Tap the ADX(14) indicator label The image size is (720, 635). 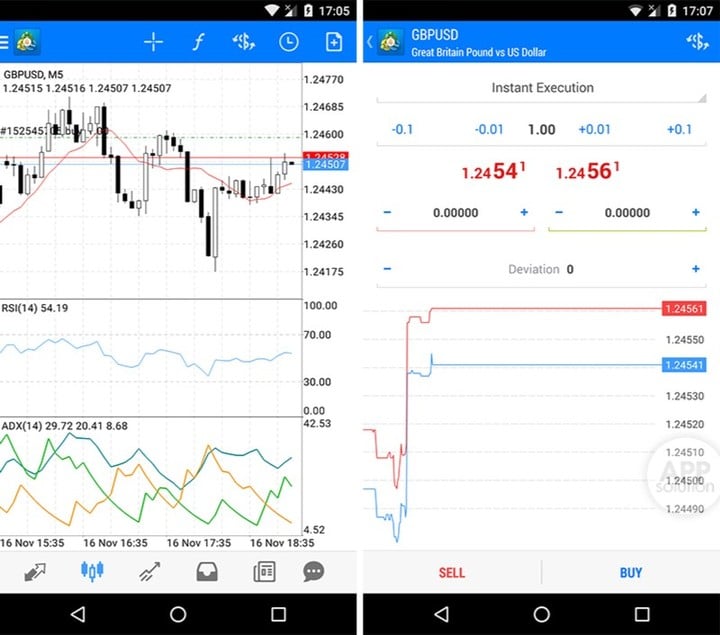click(x=64, y=426)
